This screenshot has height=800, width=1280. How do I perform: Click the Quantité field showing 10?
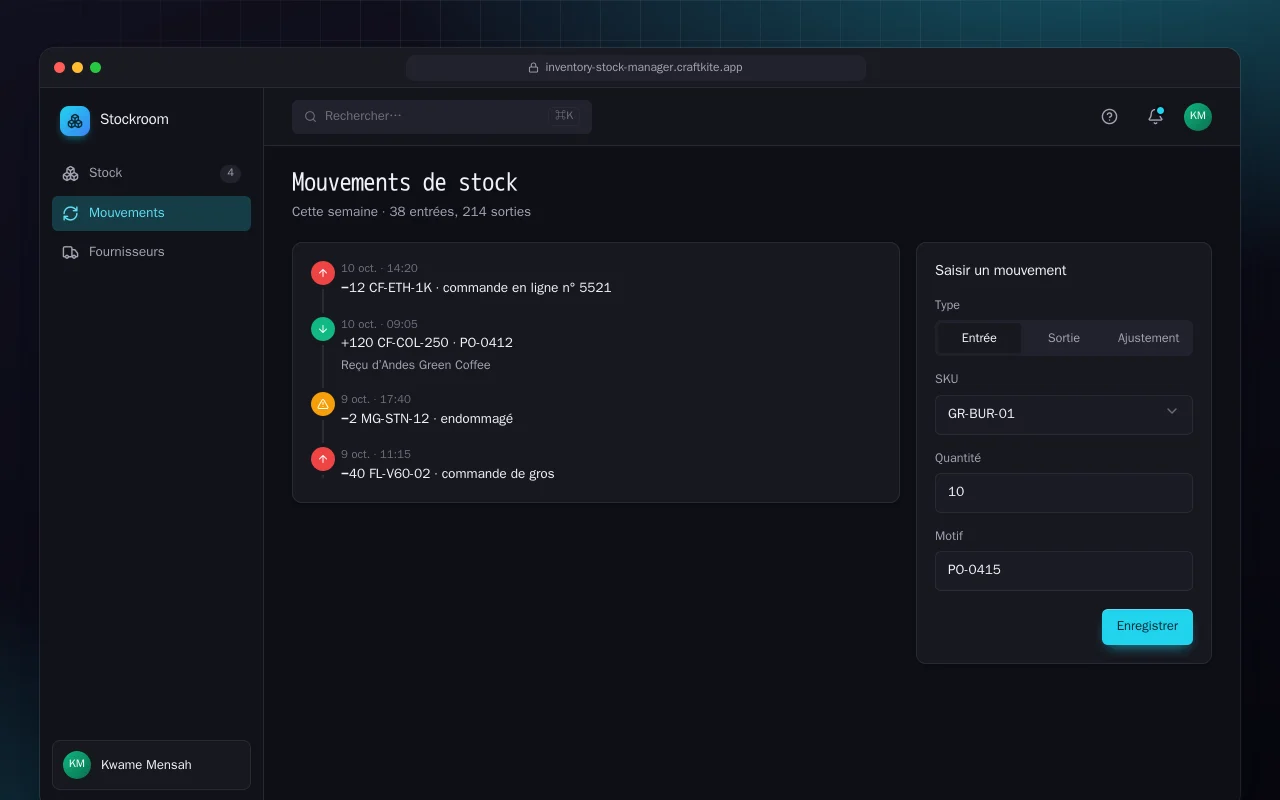[x=1064, y=492]
